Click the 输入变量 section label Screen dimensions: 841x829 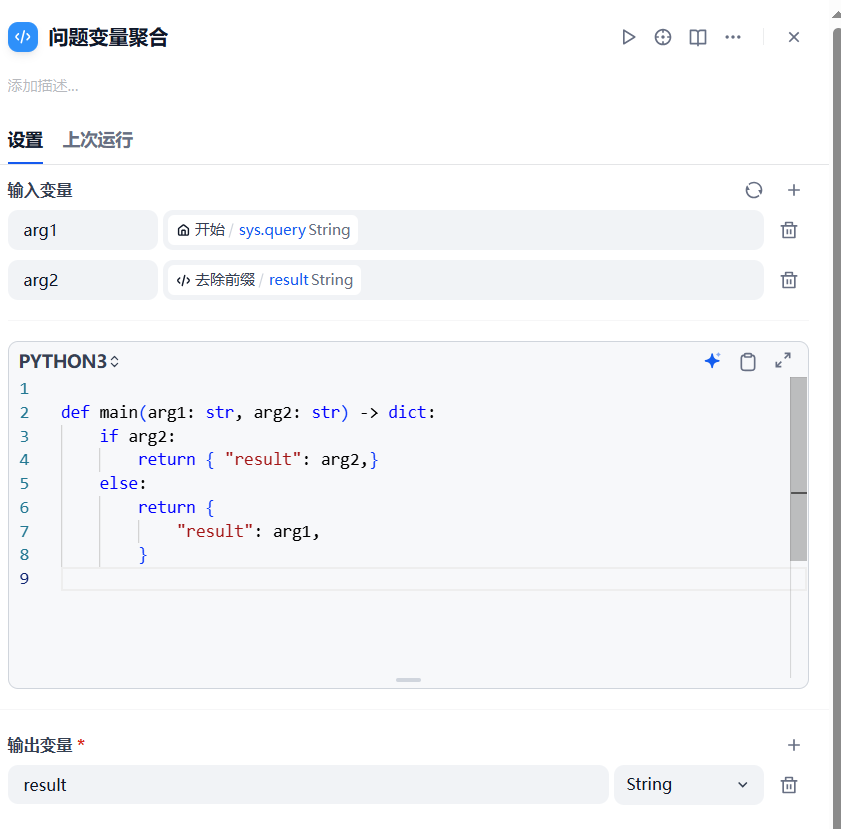point(40,190)
